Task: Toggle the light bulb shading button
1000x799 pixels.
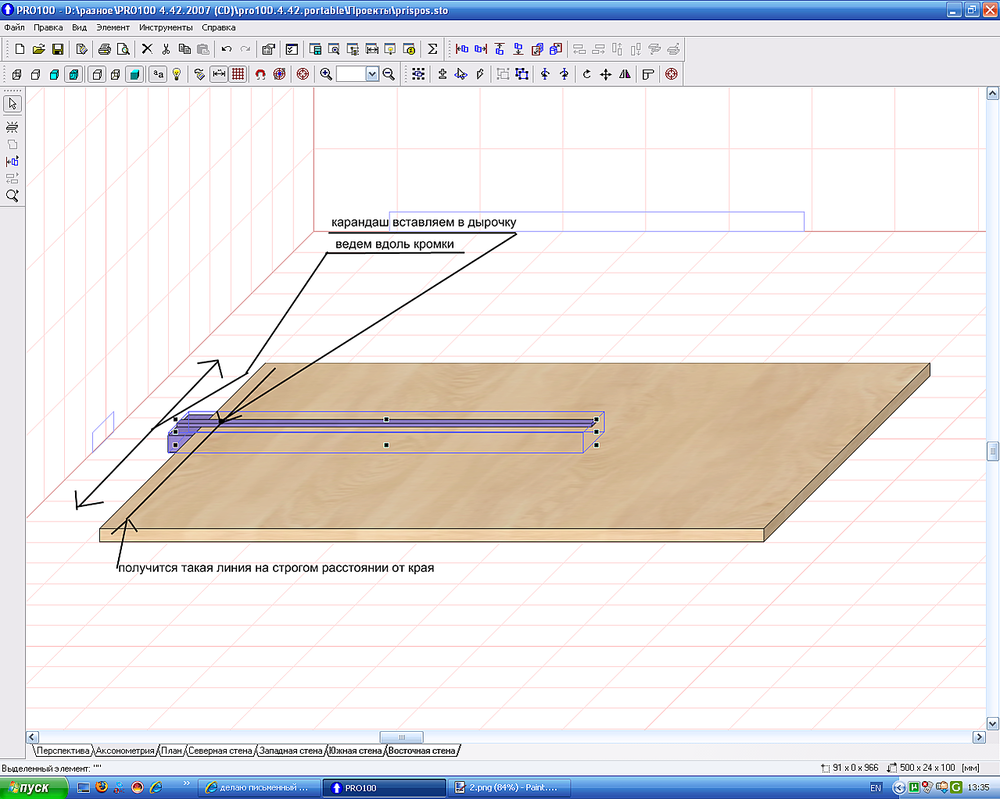Action: [x=177, y=74]
